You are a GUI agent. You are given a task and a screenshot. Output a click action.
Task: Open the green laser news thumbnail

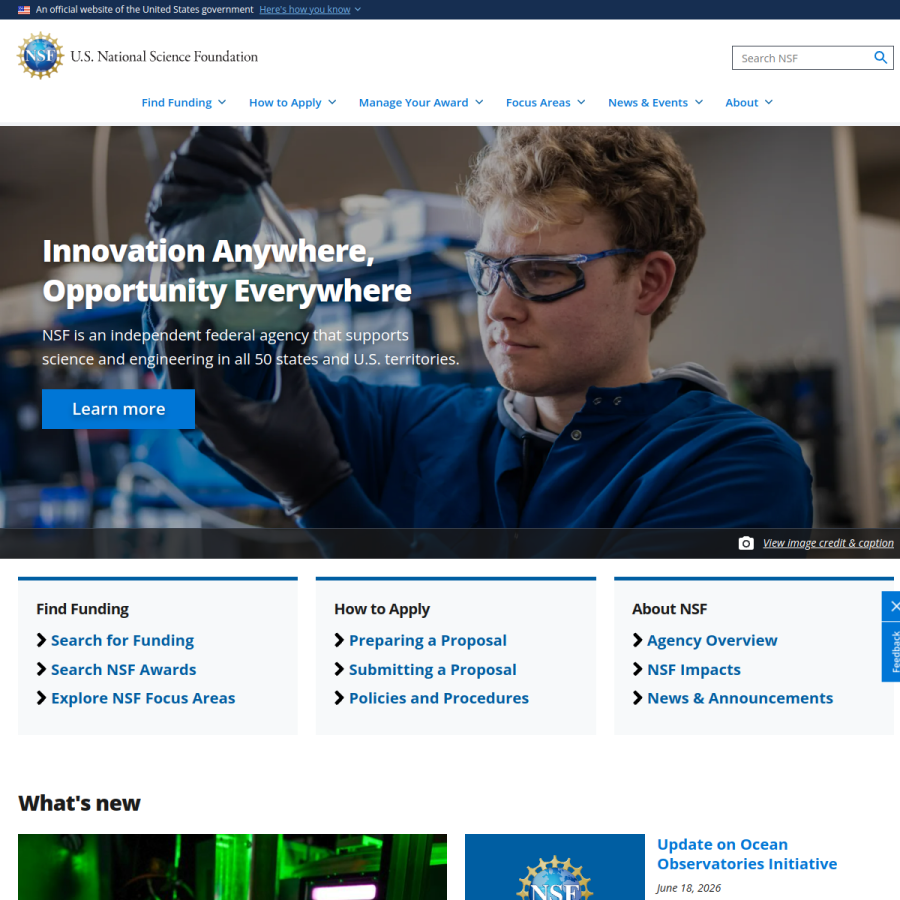232,867
